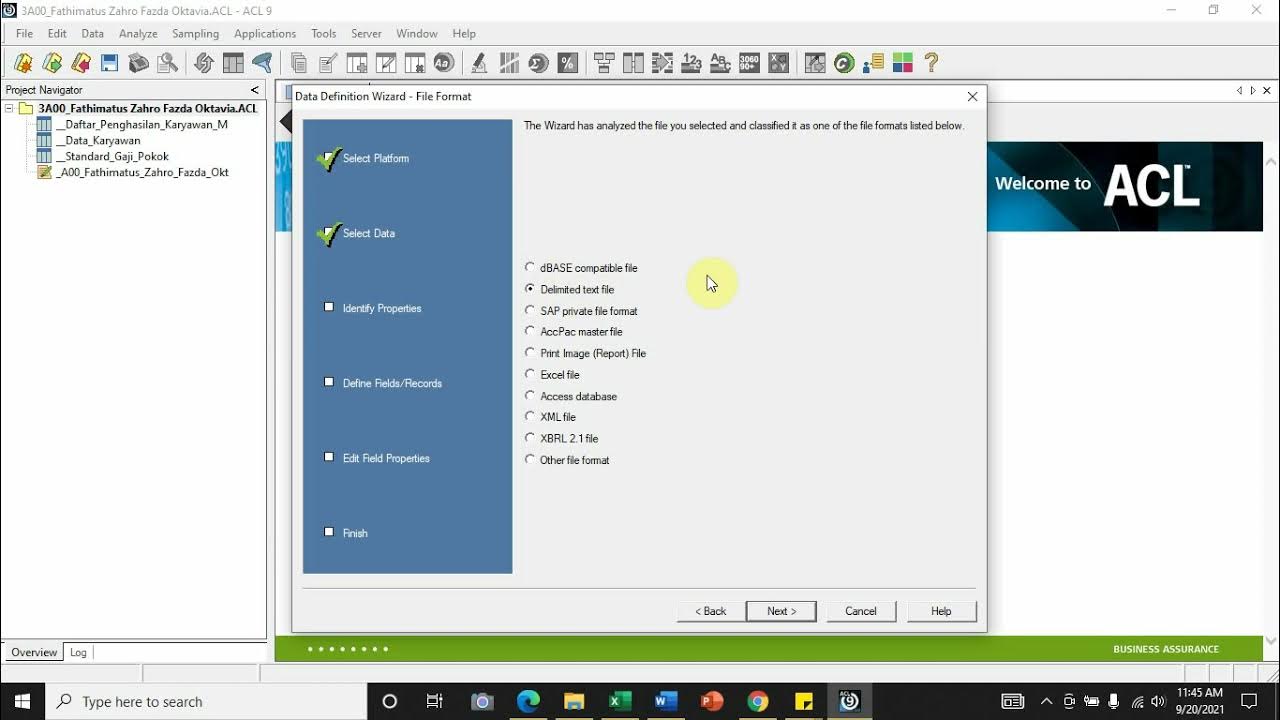Show hidden system tray icons chevron
Image resolution: width=1280 pixels, height=720 pixels.
point(1046,701)
